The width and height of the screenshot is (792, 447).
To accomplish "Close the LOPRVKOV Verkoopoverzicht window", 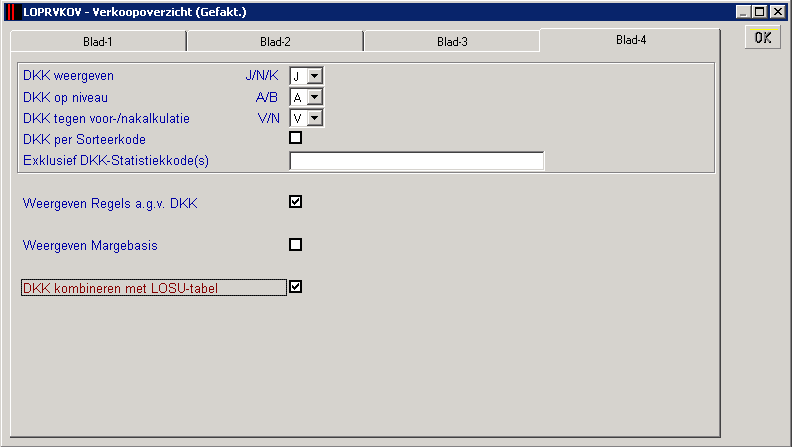I will click(x=777, y=12).
